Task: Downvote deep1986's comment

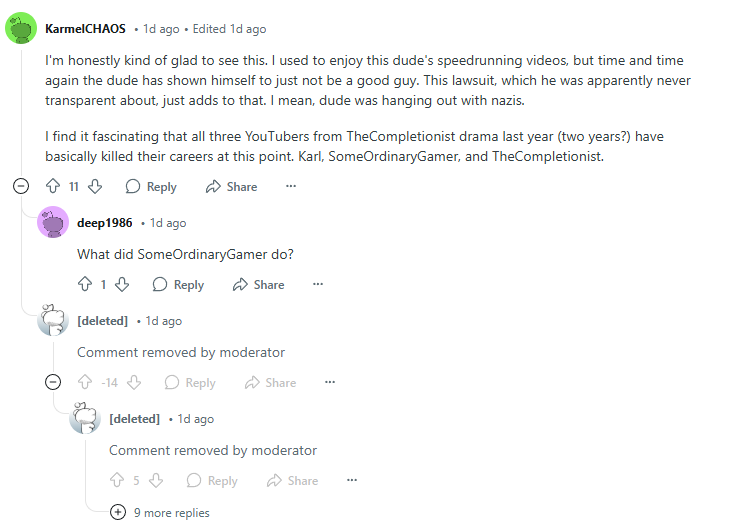Action: tap(122, 284)
